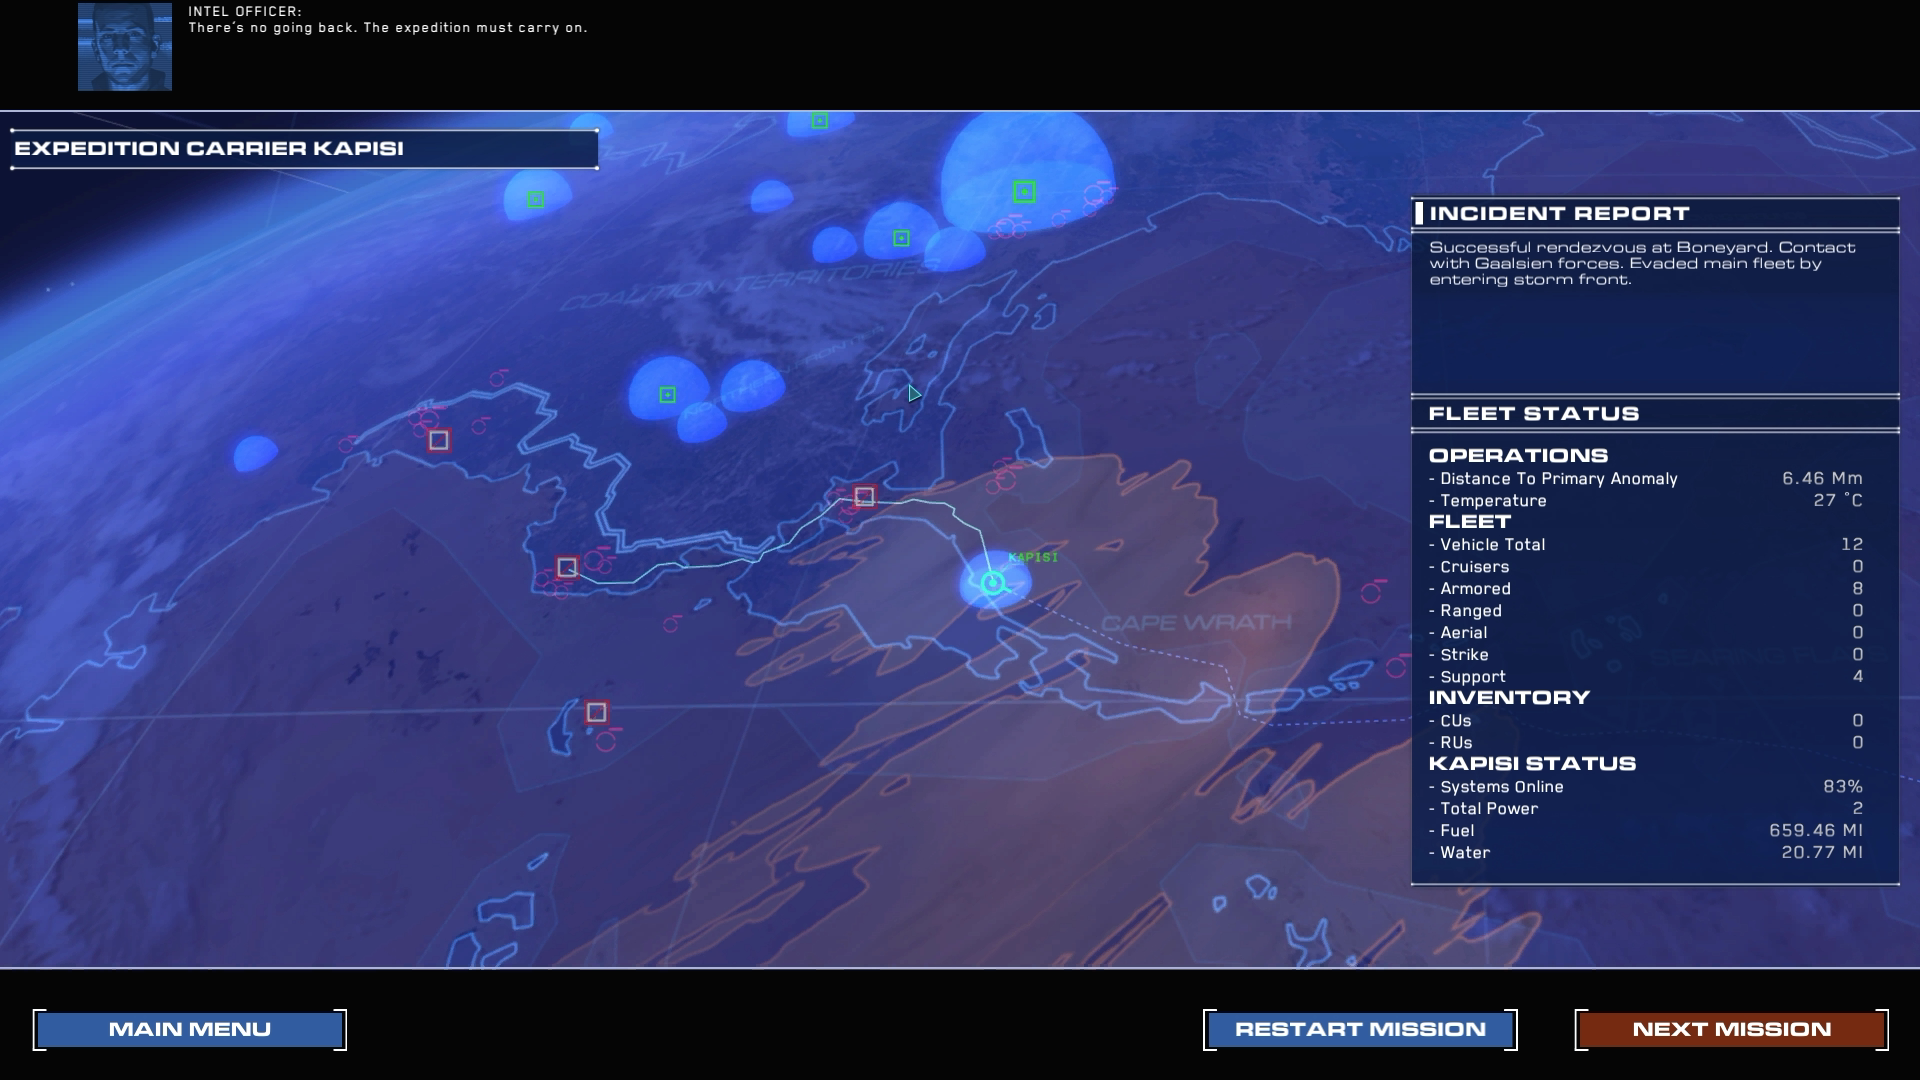
Task: Select the leftmost red square map marker
Action: pyautogui.click(x=439, y=440)
